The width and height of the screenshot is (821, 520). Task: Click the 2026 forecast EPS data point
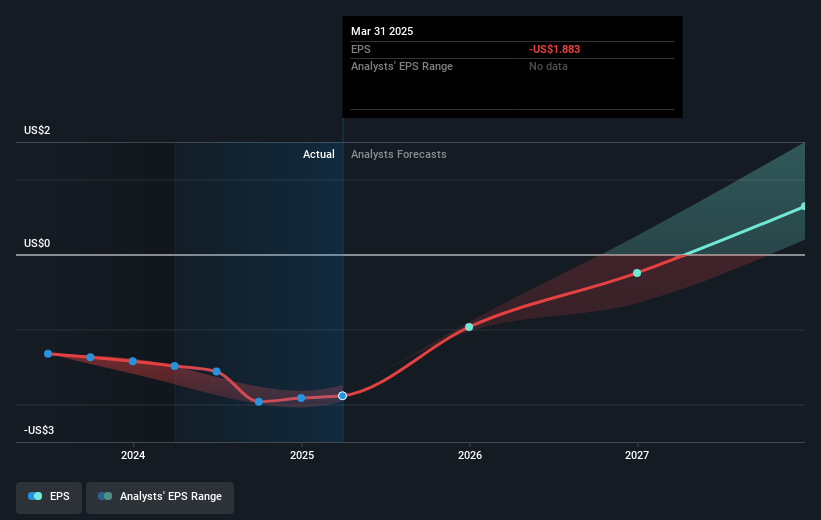(469, 327)
